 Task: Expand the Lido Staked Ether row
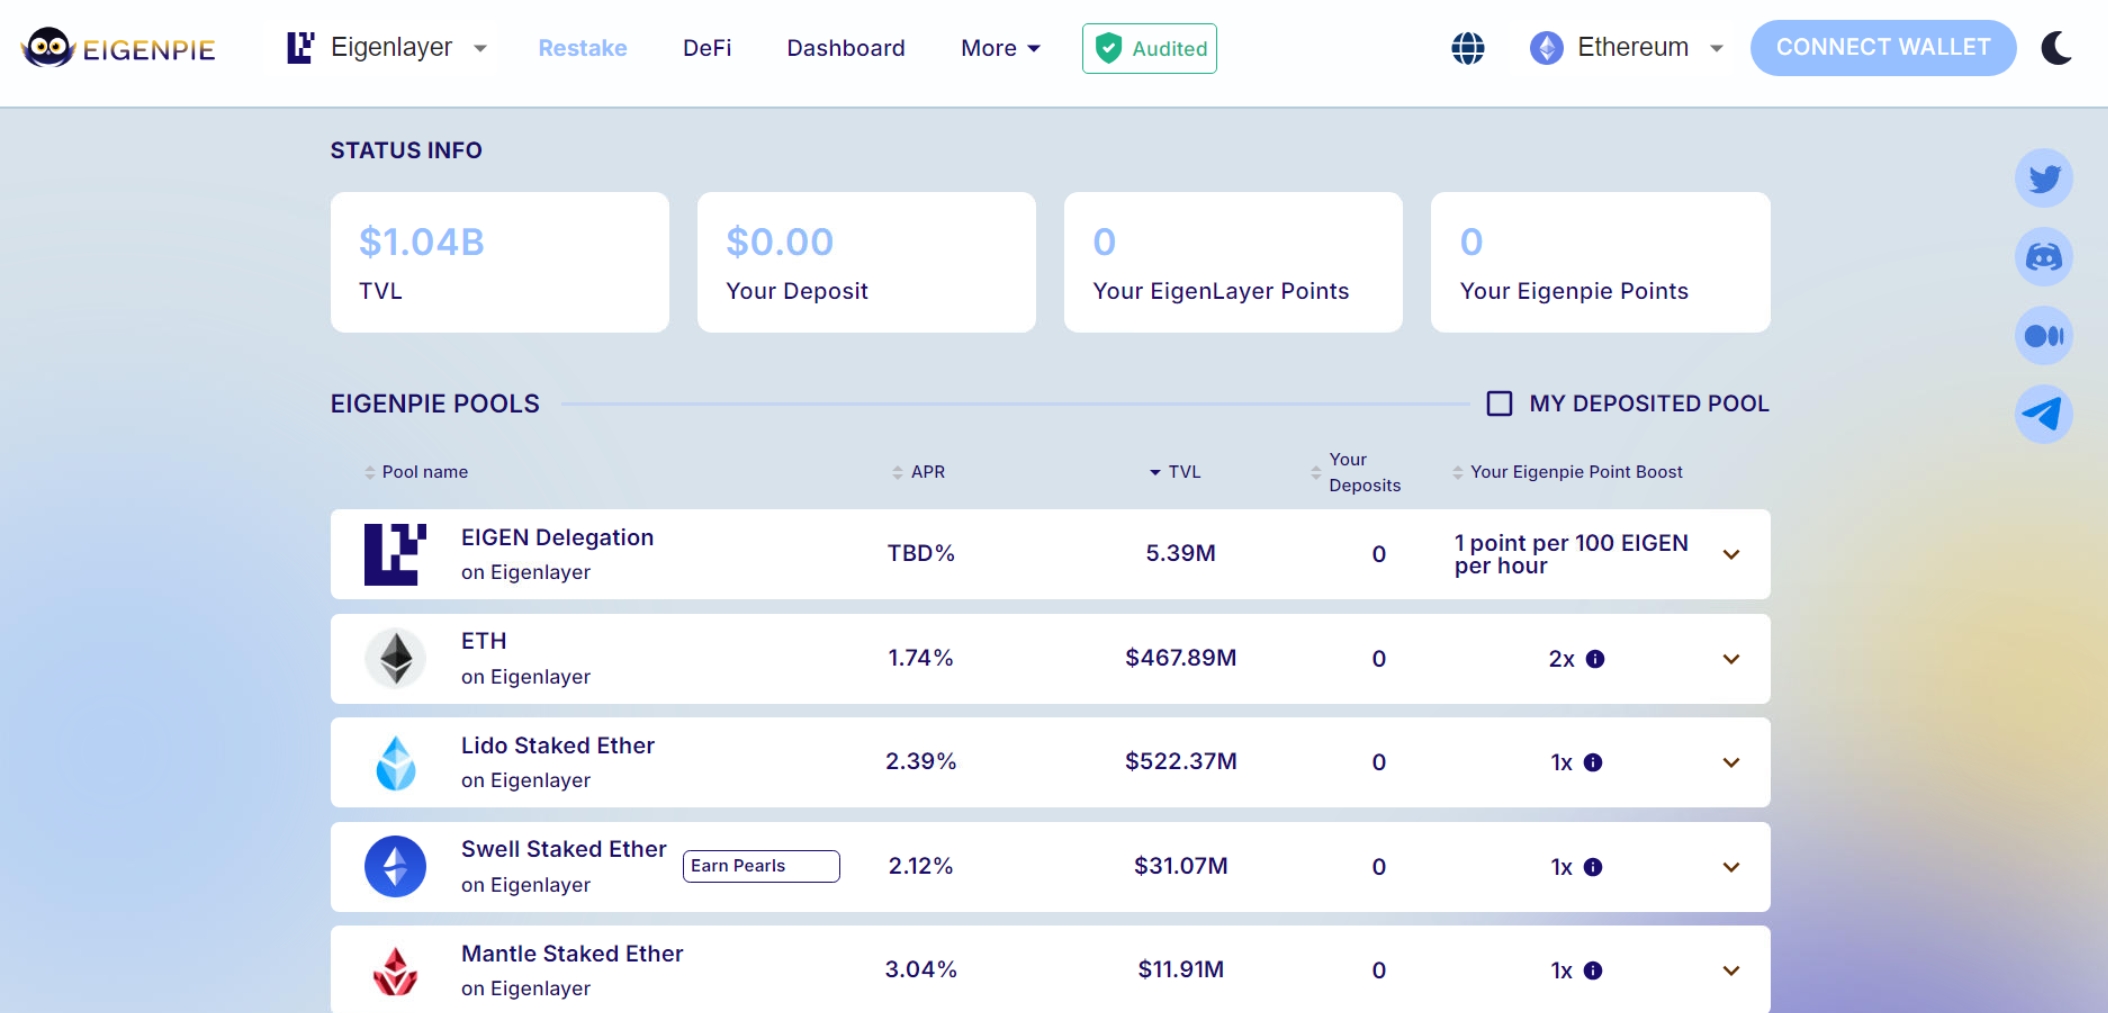(1731, 762)
